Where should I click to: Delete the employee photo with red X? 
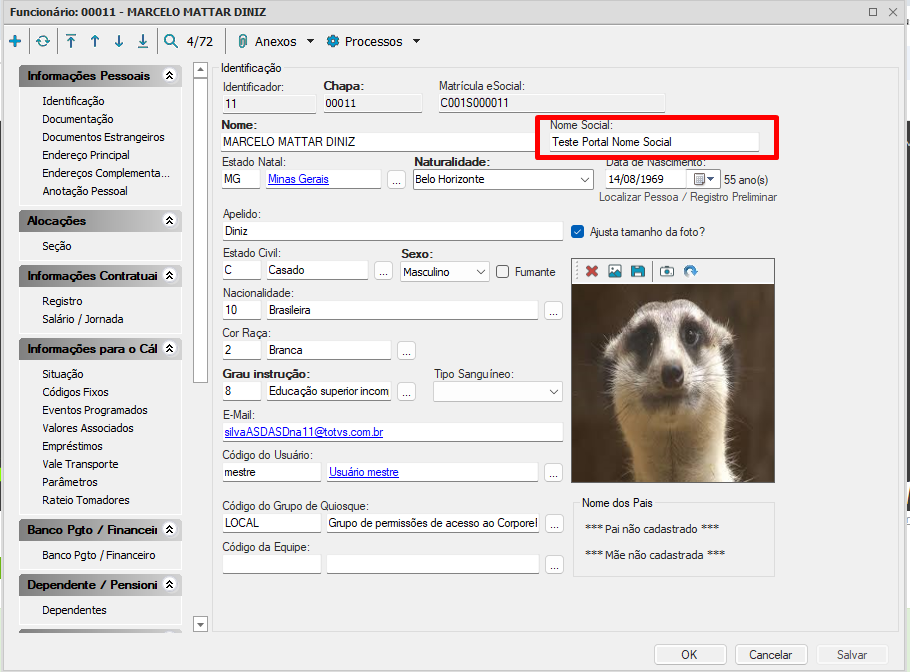coord(592,271)
